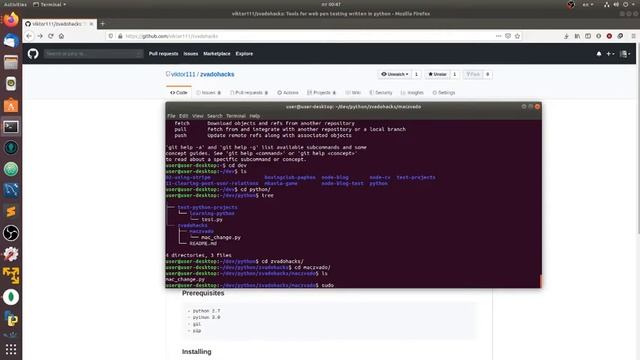Open the terminal File menu

coord(171,116)
